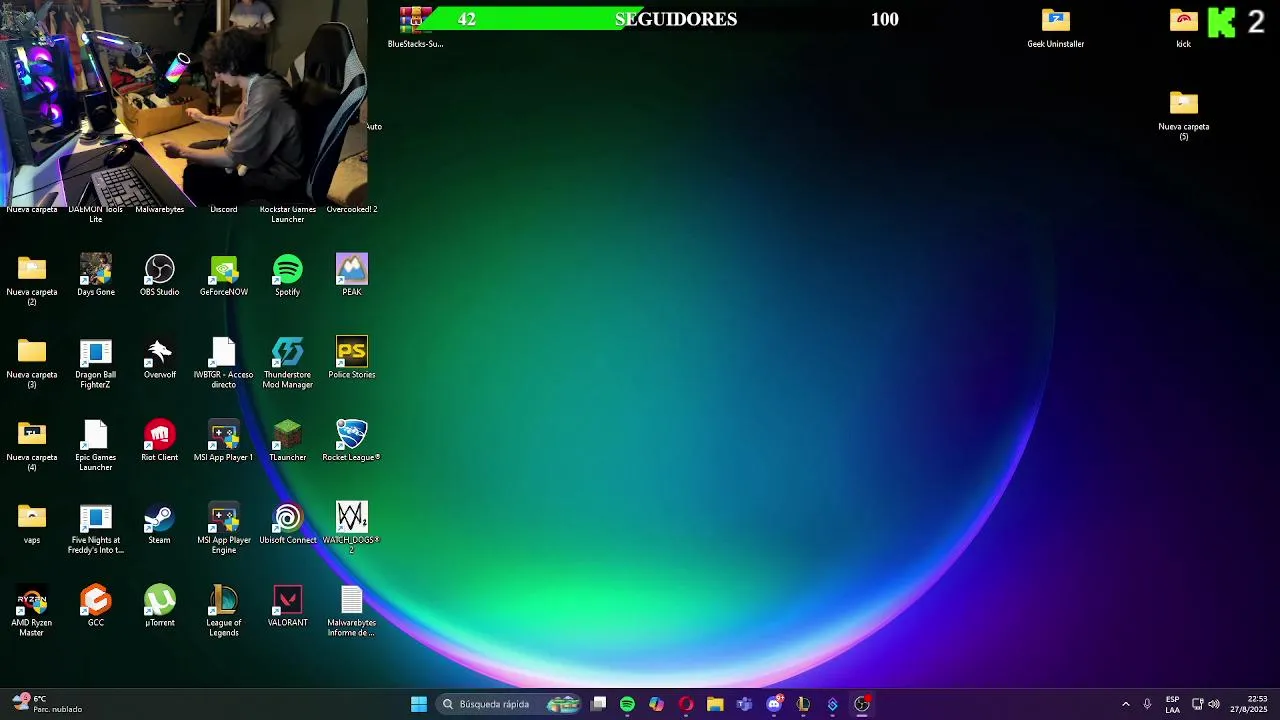Select the Nueva carpeta (2) folder

point(32,280)
